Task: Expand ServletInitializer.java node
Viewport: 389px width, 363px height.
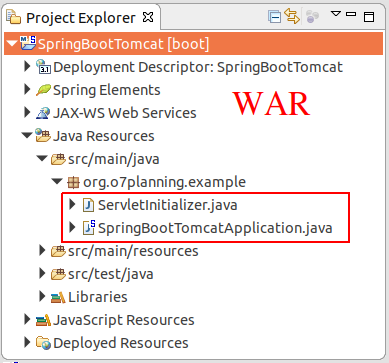Action: coord(72,204)
